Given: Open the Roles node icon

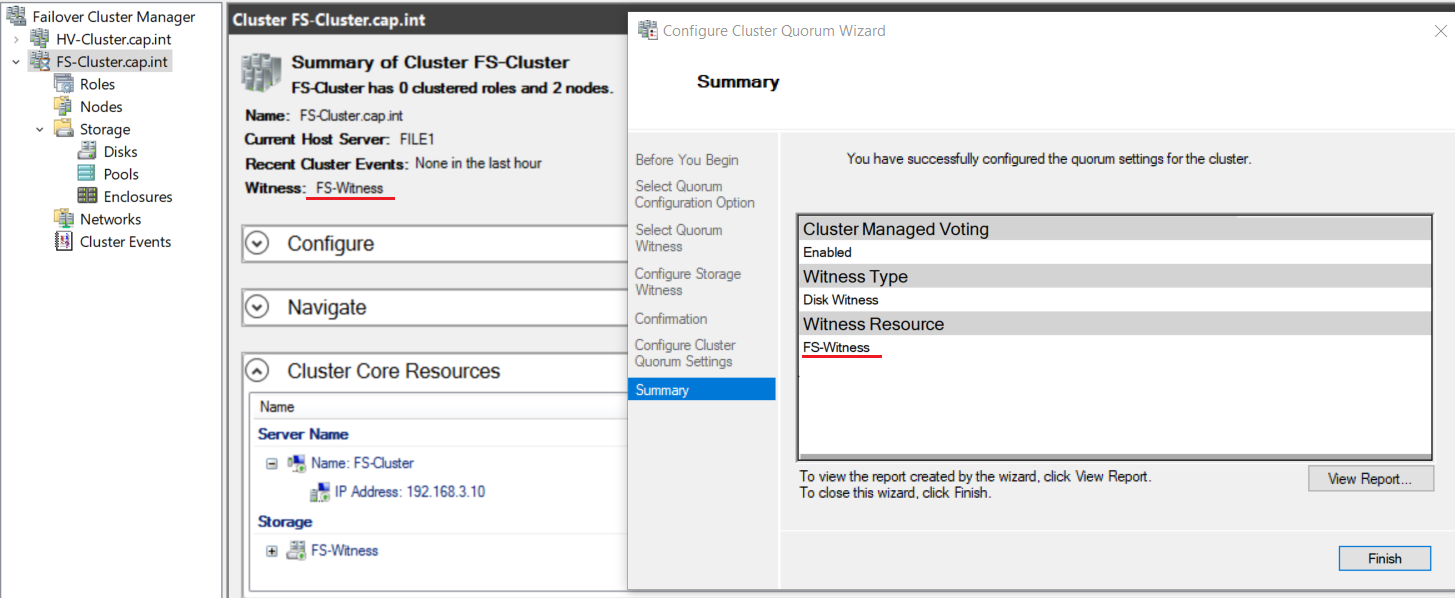Looking at the screenshot, I should (x=64, y=84).
